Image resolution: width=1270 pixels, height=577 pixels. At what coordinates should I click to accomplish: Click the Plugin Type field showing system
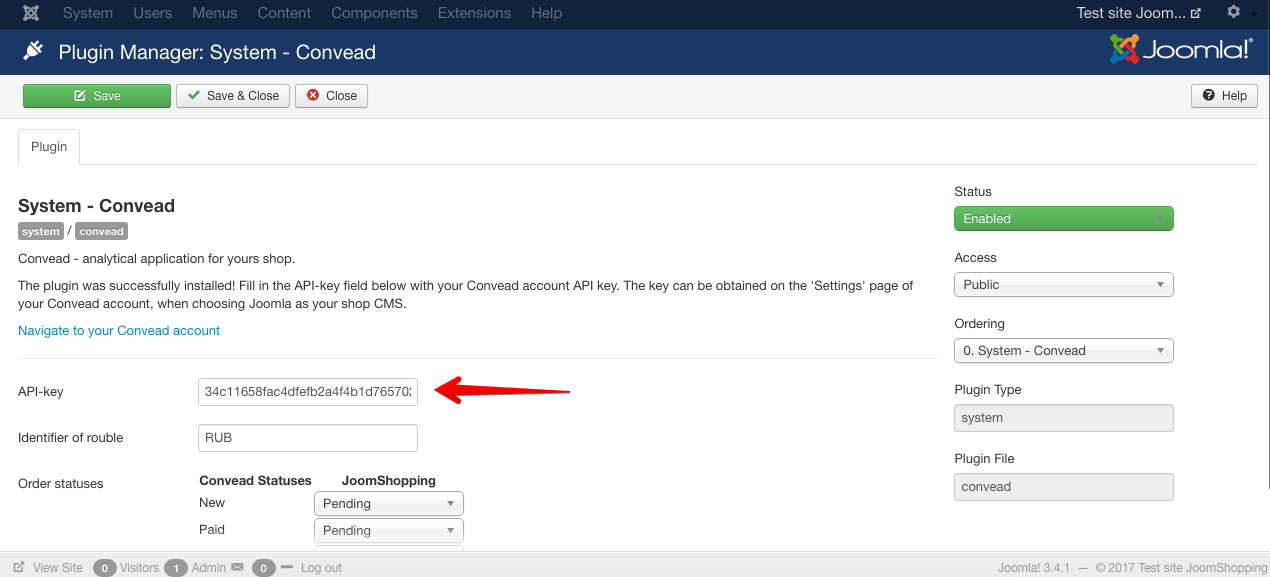[1064, 418]
